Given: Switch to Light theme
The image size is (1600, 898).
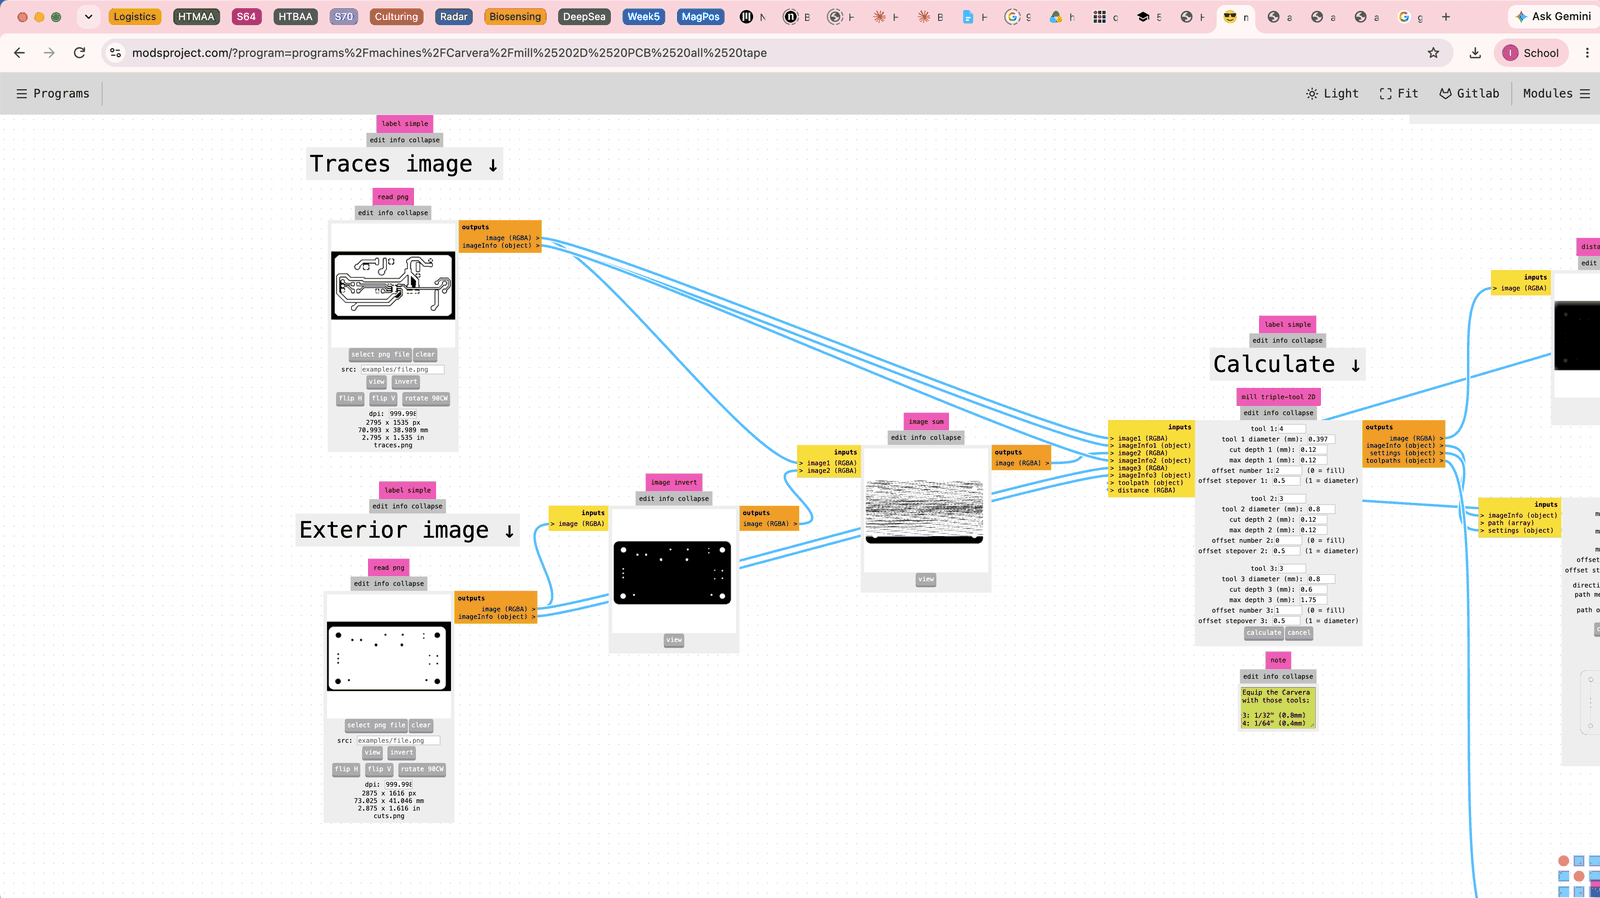Looking at the screenshot, I should tap(1332, 93).
